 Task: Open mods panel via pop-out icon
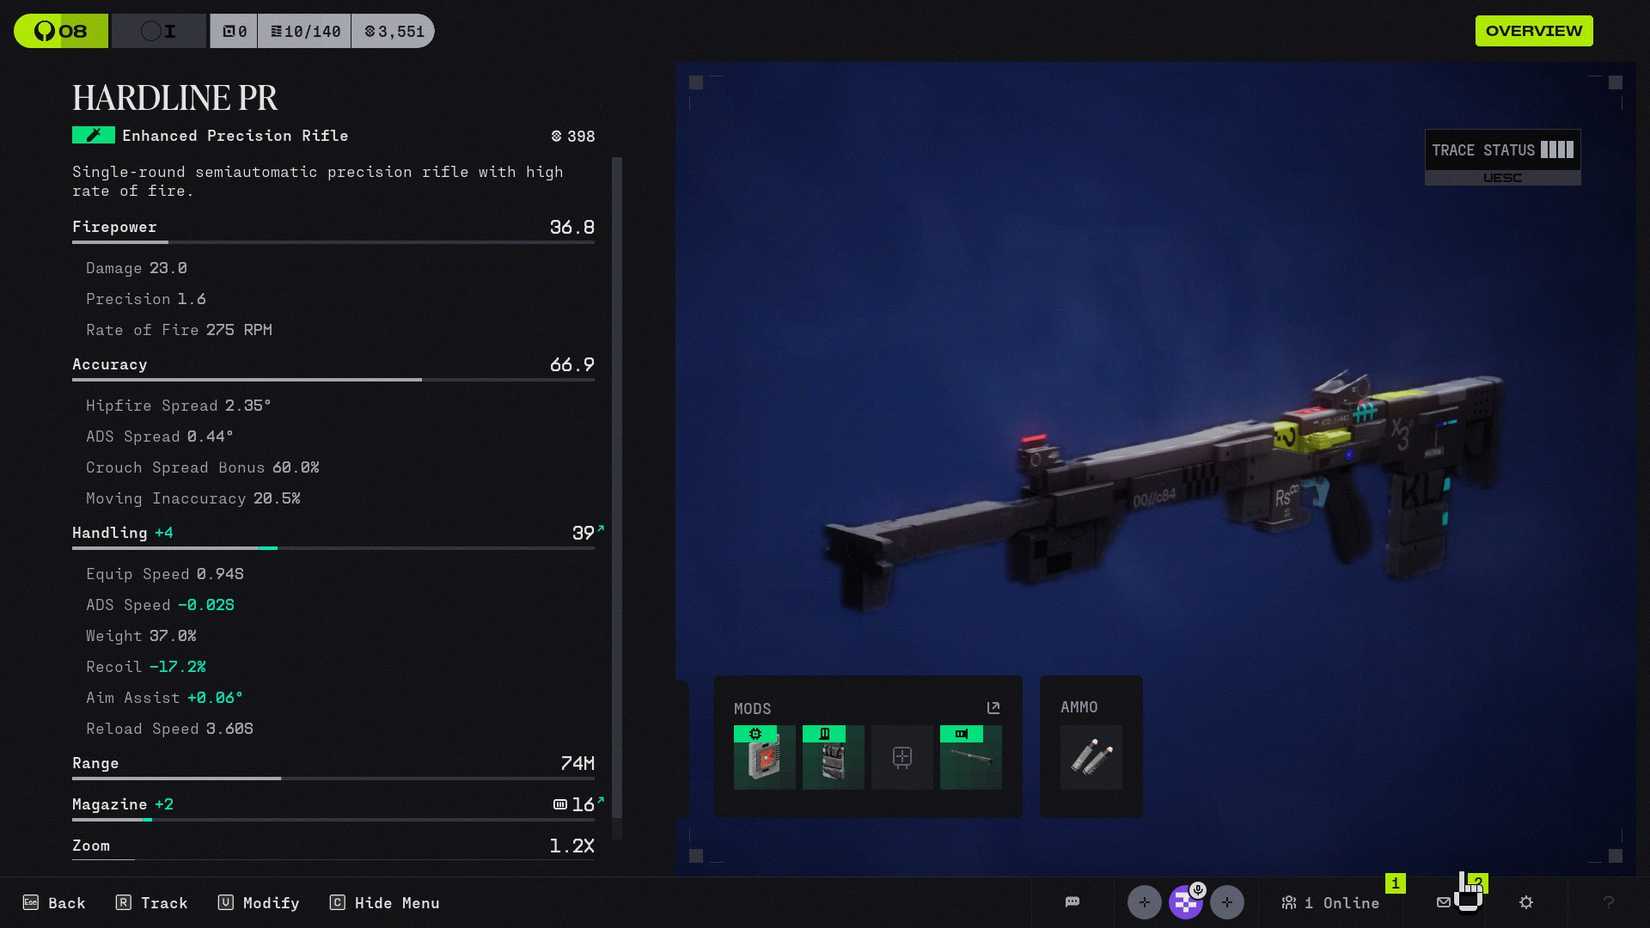tap(993, 708)
